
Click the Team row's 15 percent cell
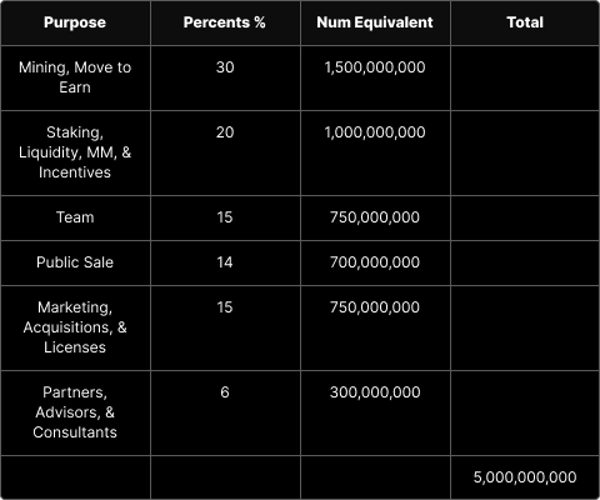(x=225, y=217)
